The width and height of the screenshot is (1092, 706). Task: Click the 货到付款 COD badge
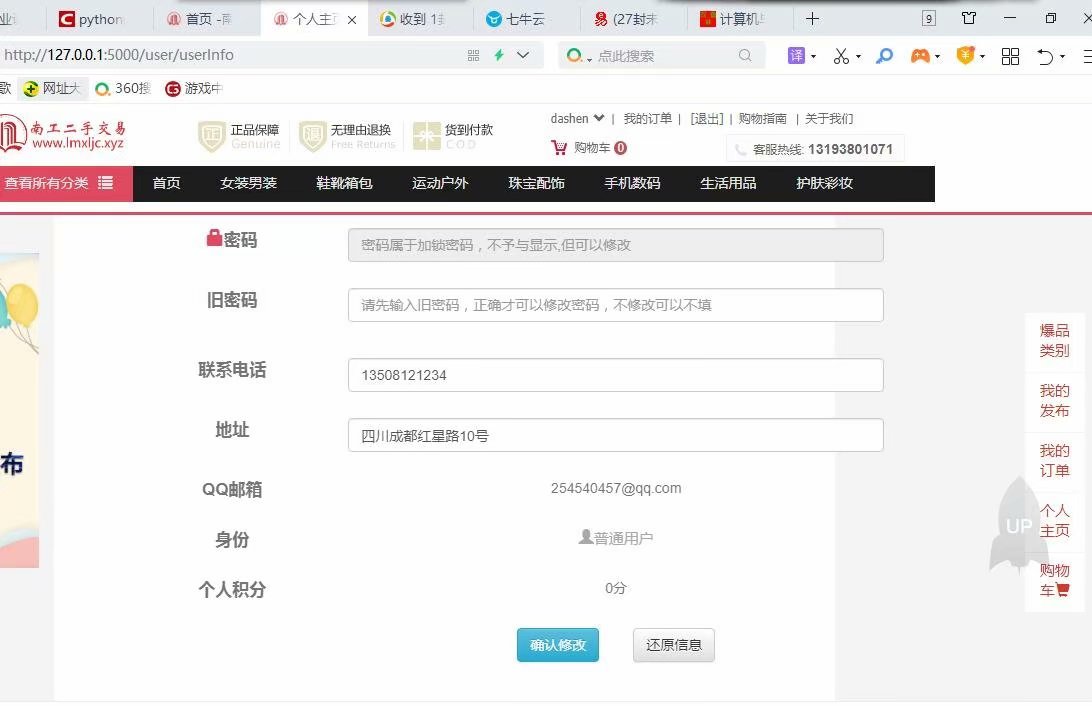[x=453, y=136]
